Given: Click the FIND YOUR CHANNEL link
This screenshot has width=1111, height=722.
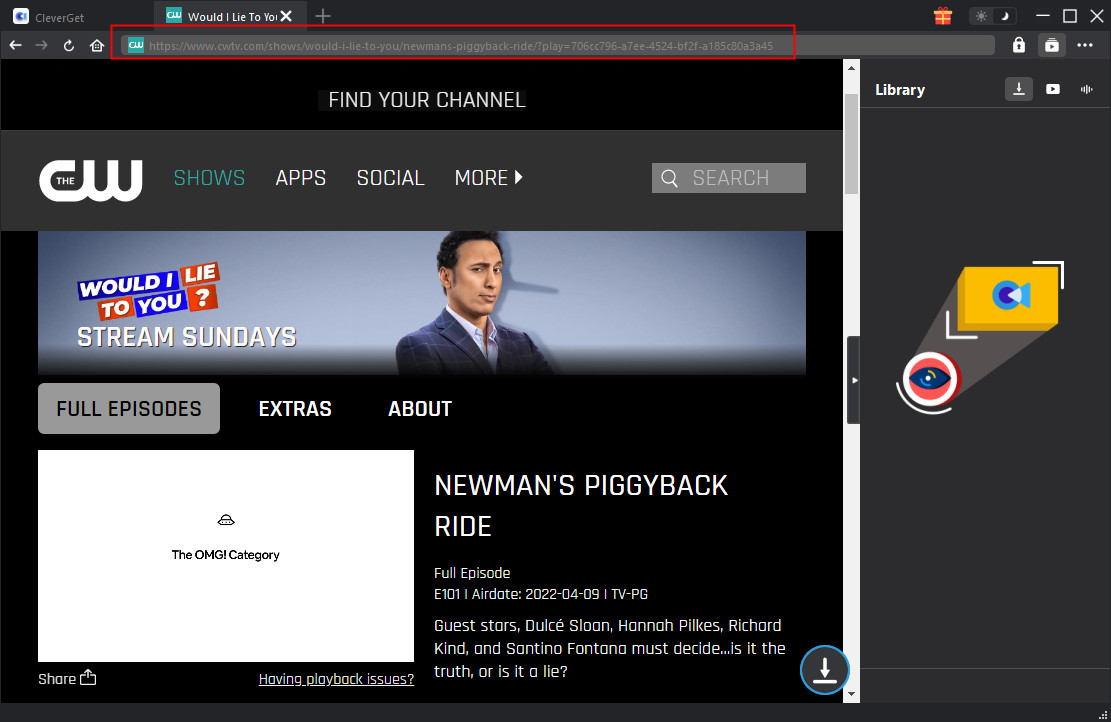Looking at the screenshot, I should click(426, 100).
